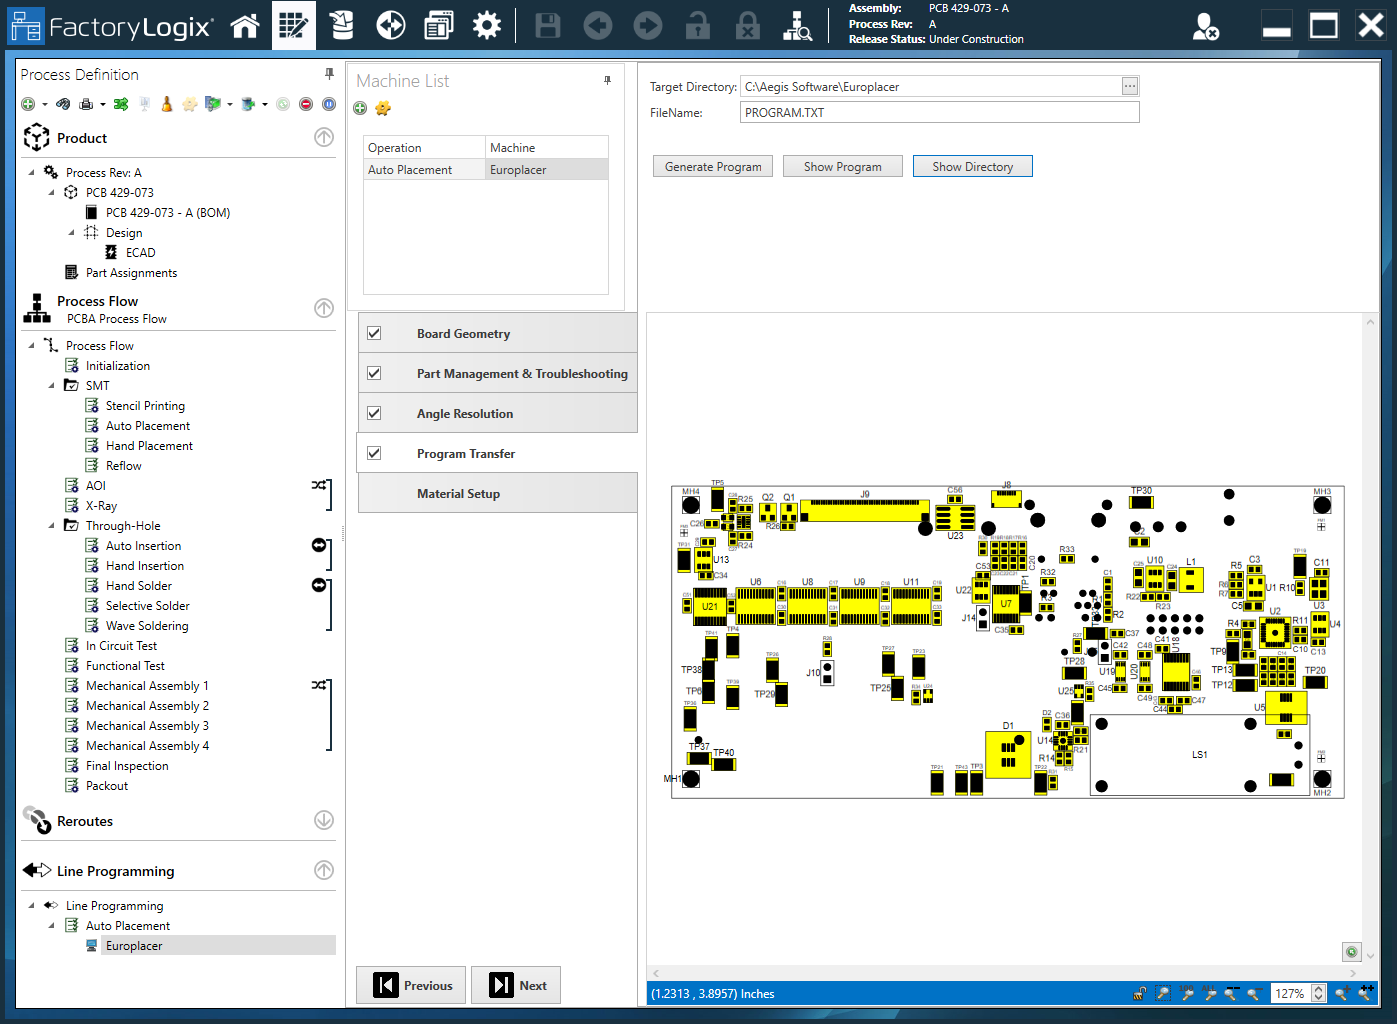
Task: Click the green add icon in Machine List
Action: pos(361,108)
